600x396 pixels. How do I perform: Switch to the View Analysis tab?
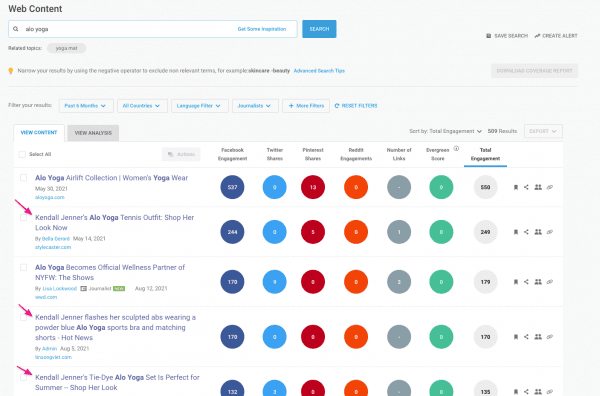[93, 133]
